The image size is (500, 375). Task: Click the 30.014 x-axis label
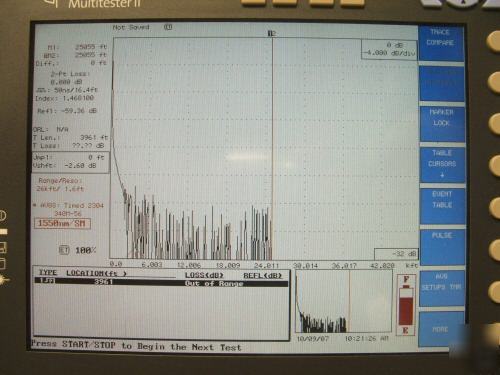coord(305,266)
